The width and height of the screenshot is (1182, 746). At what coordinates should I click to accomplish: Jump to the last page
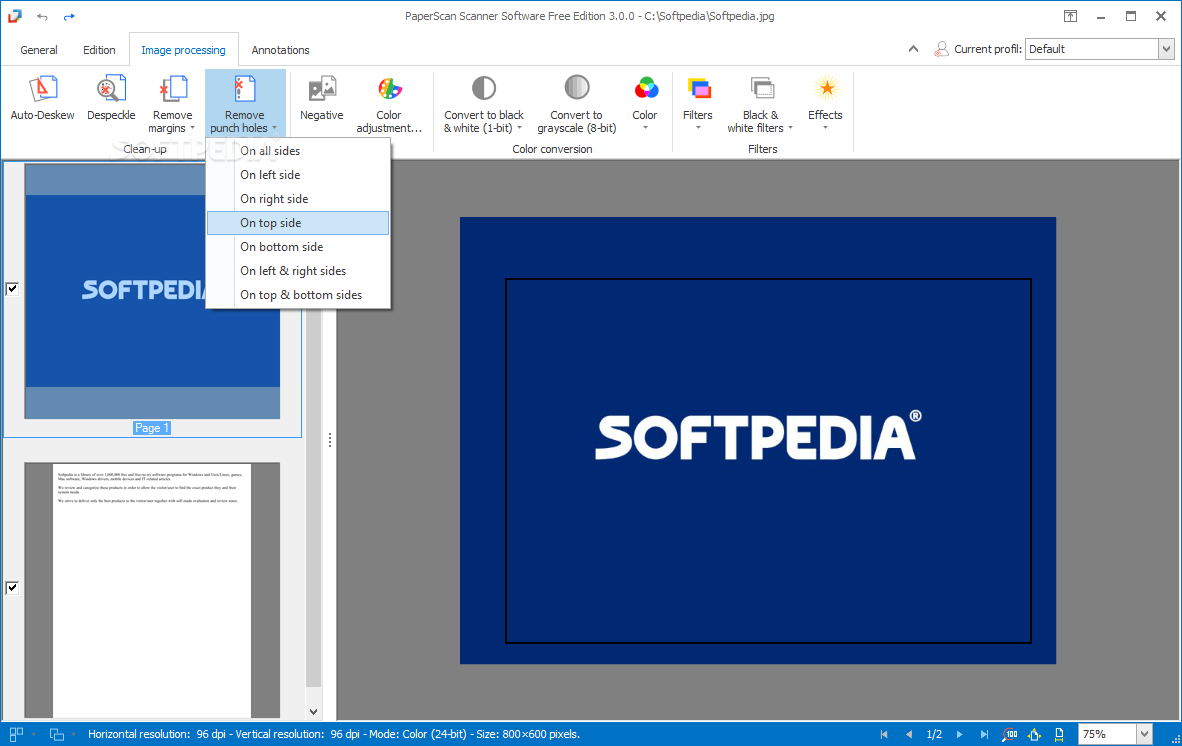click(x=984, y=734)
